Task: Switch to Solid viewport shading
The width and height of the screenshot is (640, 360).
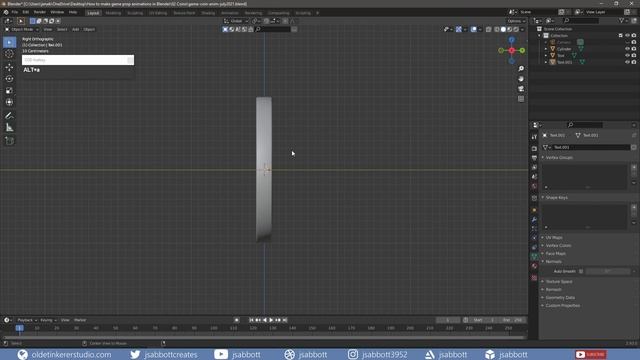Action: pyautogui.click(x=503, y=29)
